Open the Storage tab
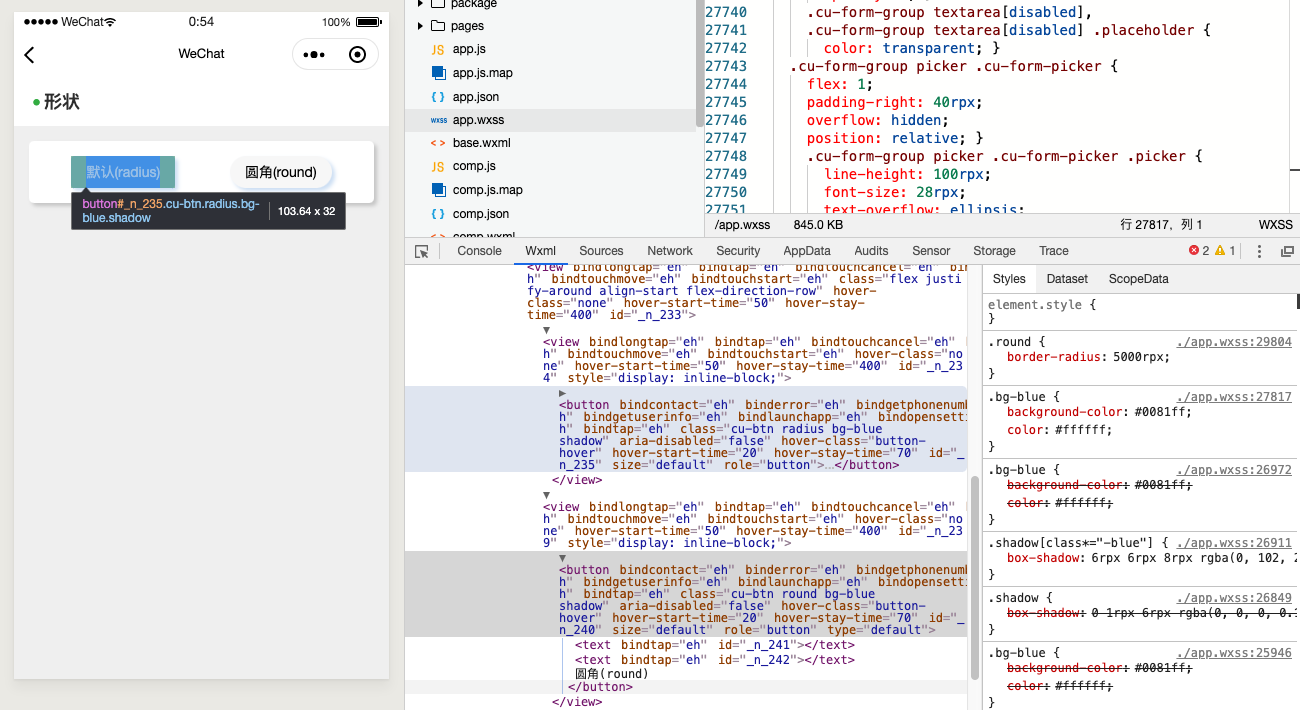1300x710 pixels. point(994,251)
